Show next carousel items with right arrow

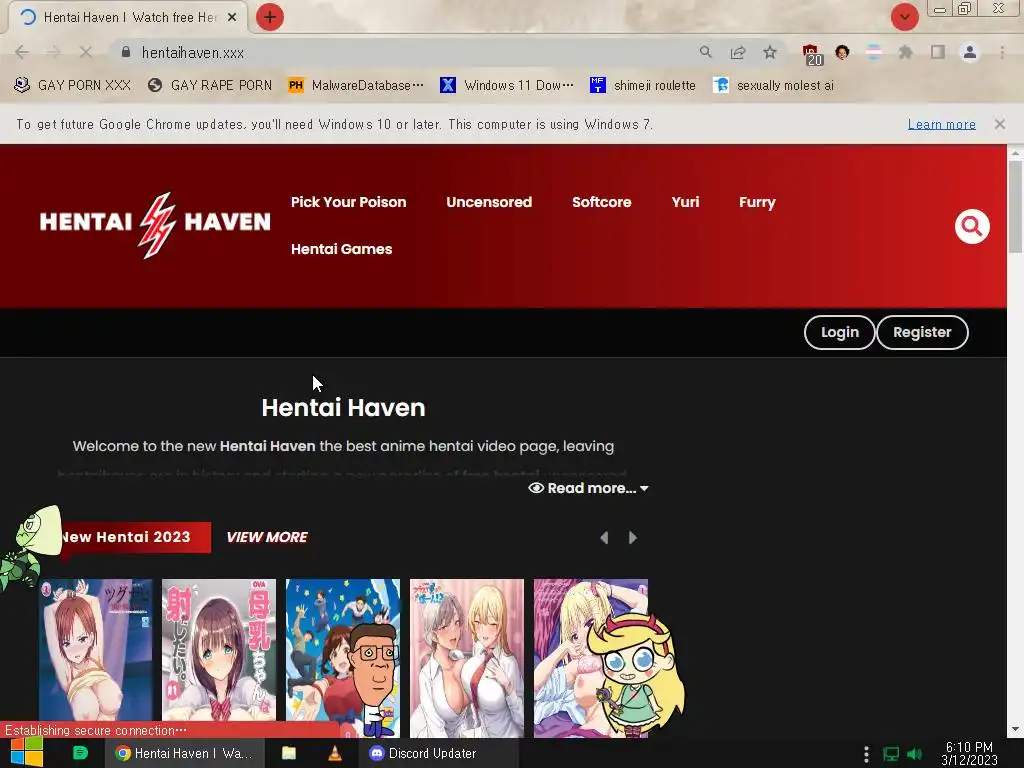point(632,537)
